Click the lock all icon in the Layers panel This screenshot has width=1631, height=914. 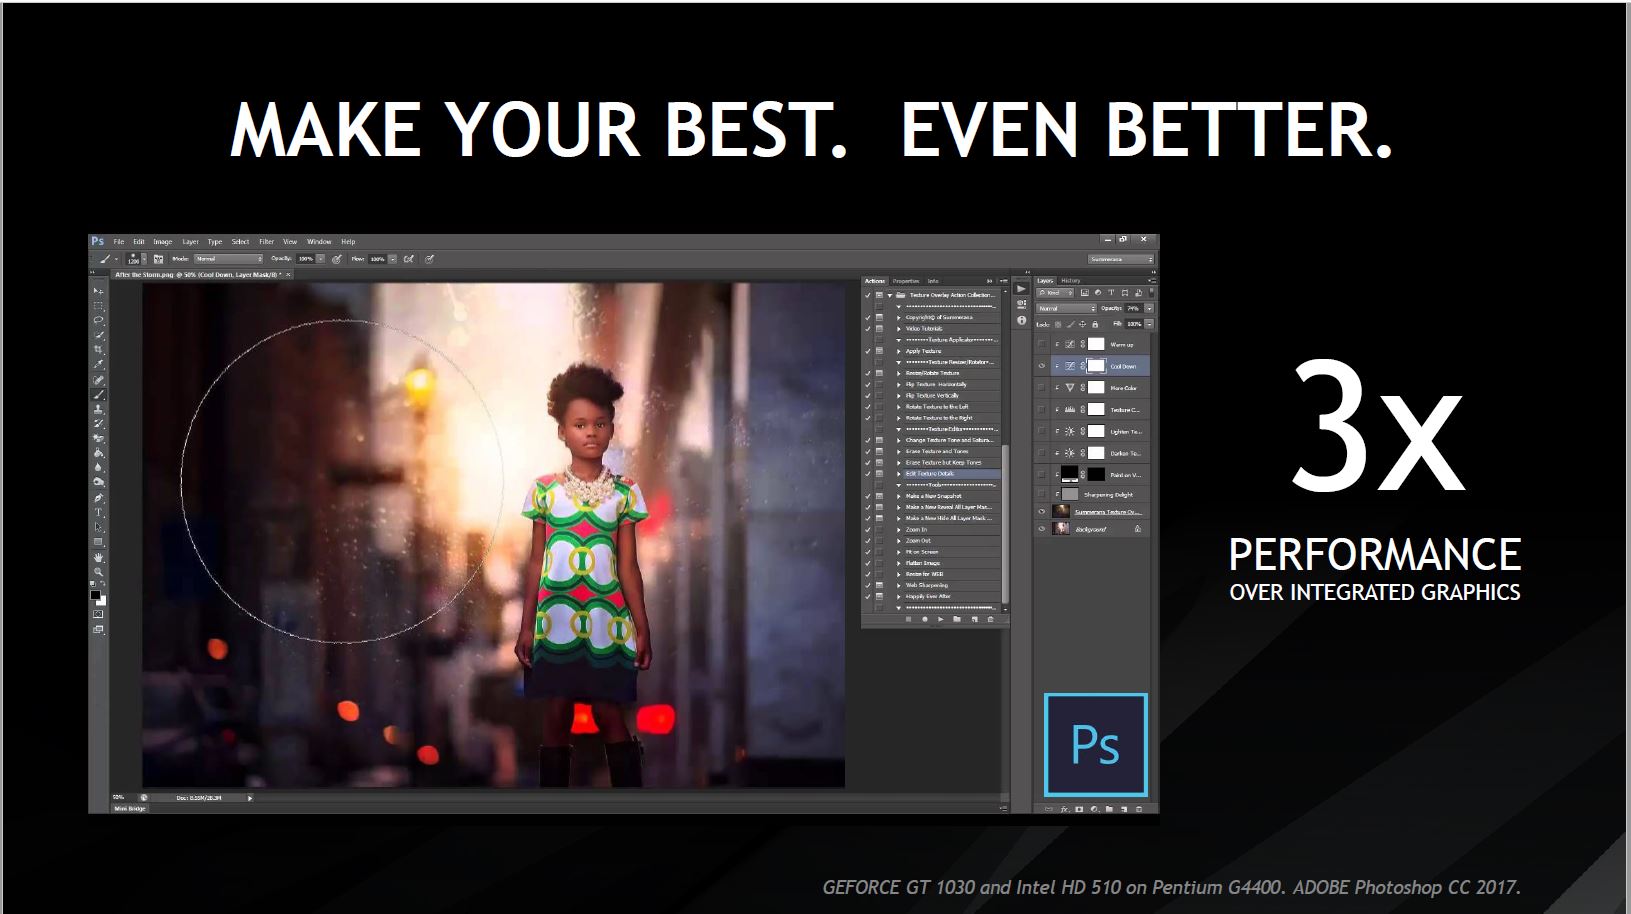(x=1095, y=324)
